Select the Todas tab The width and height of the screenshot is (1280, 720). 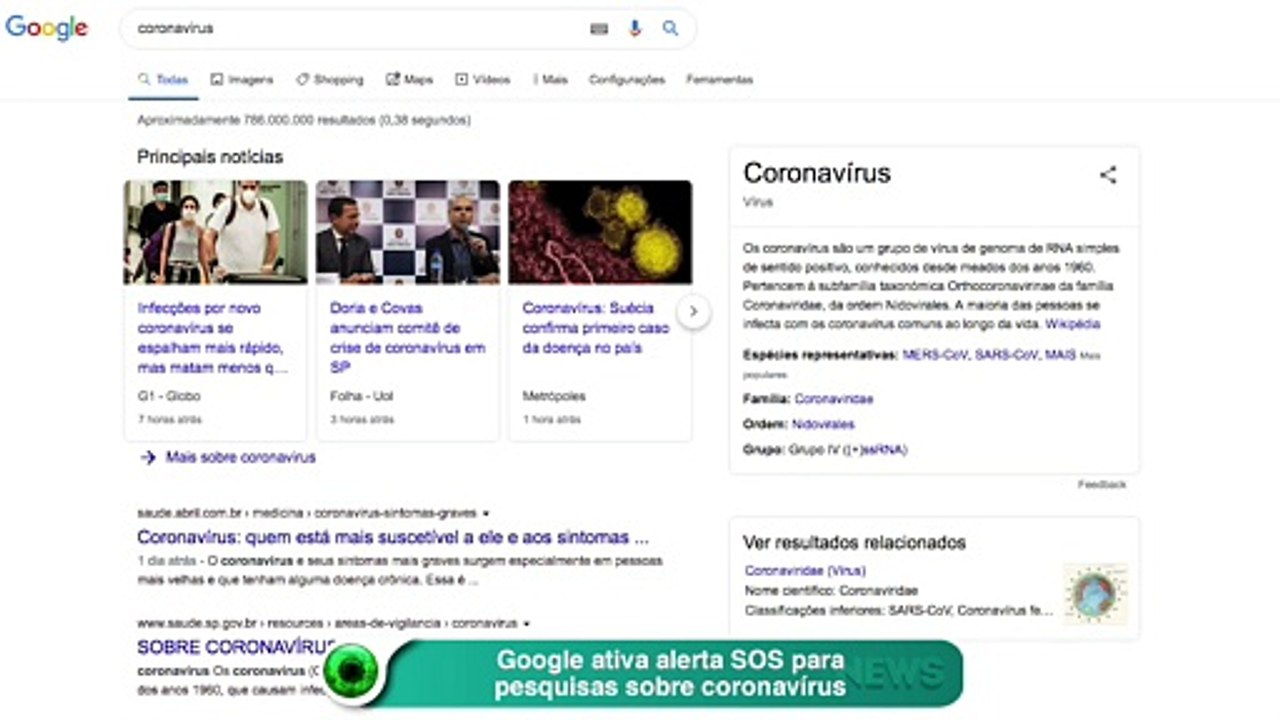(163, 80)
